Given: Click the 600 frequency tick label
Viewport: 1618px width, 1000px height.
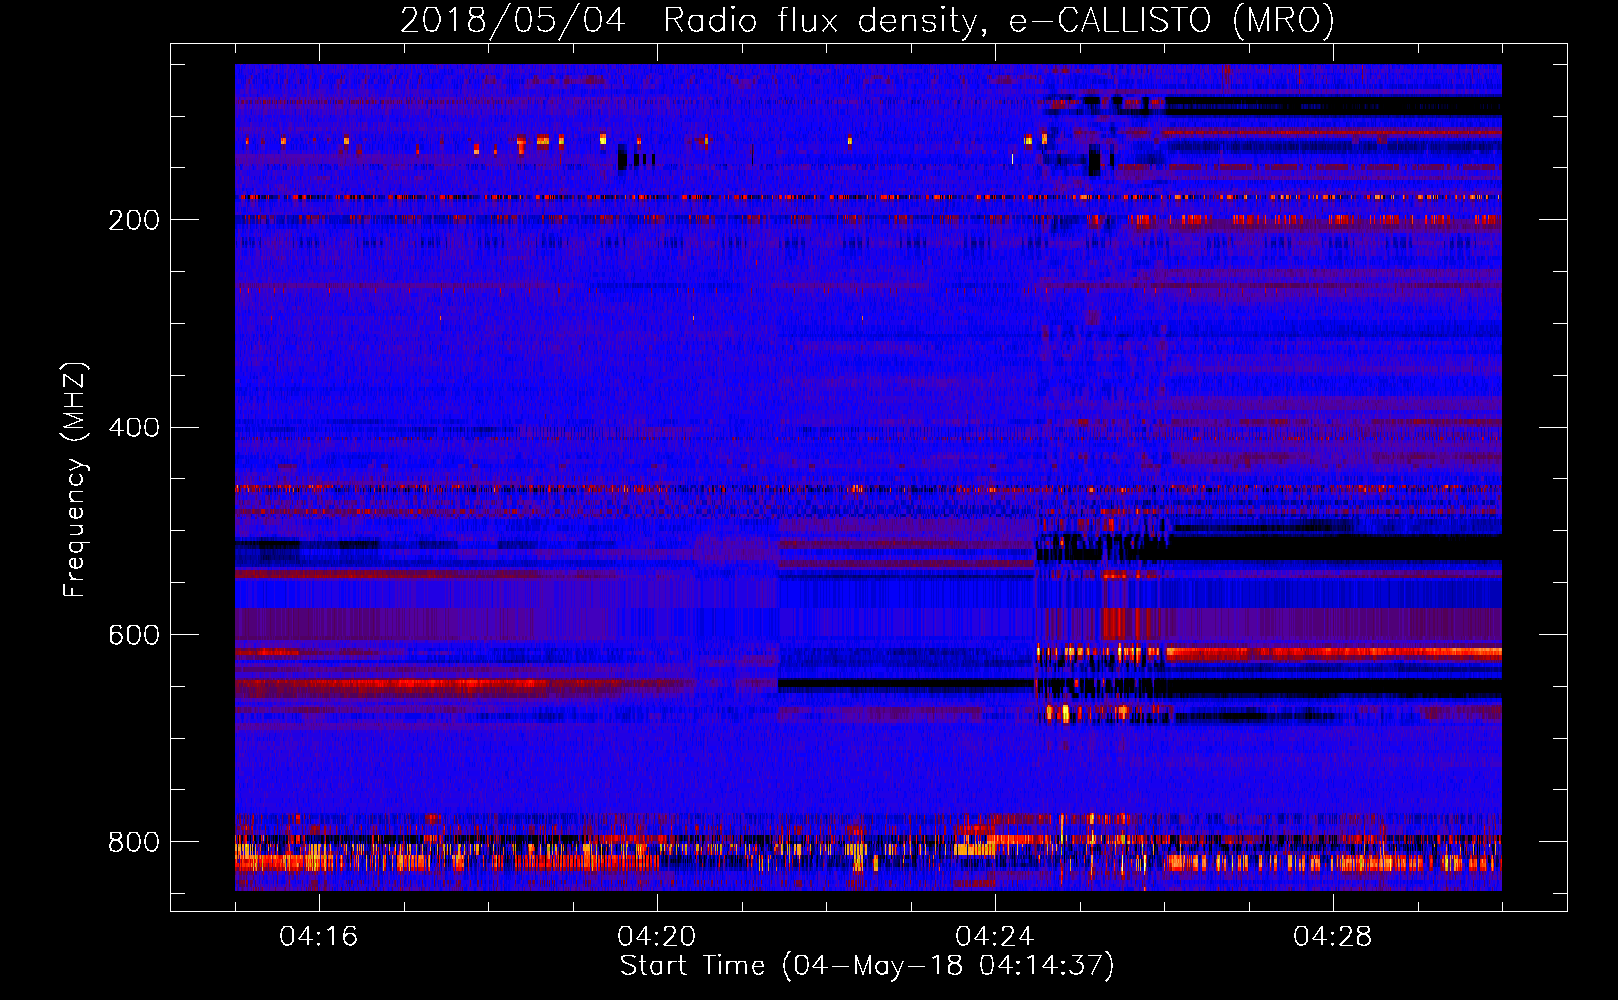Looking at the screenshot, I should tap(134, 636).
